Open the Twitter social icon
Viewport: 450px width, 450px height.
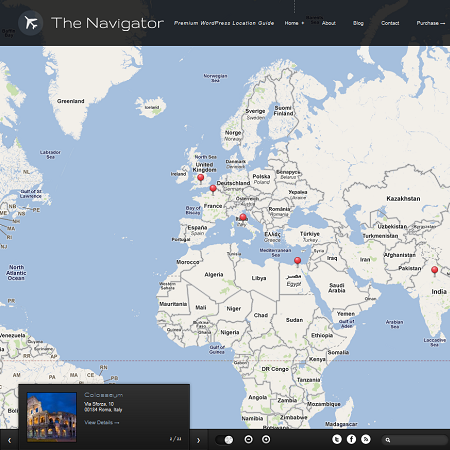[x=337, y=439]
